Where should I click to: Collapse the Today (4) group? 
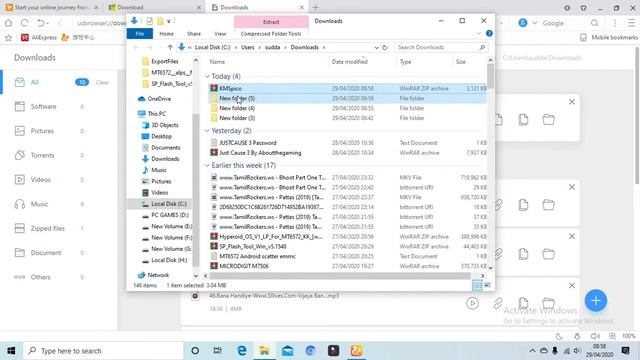[x=207, y=76]
